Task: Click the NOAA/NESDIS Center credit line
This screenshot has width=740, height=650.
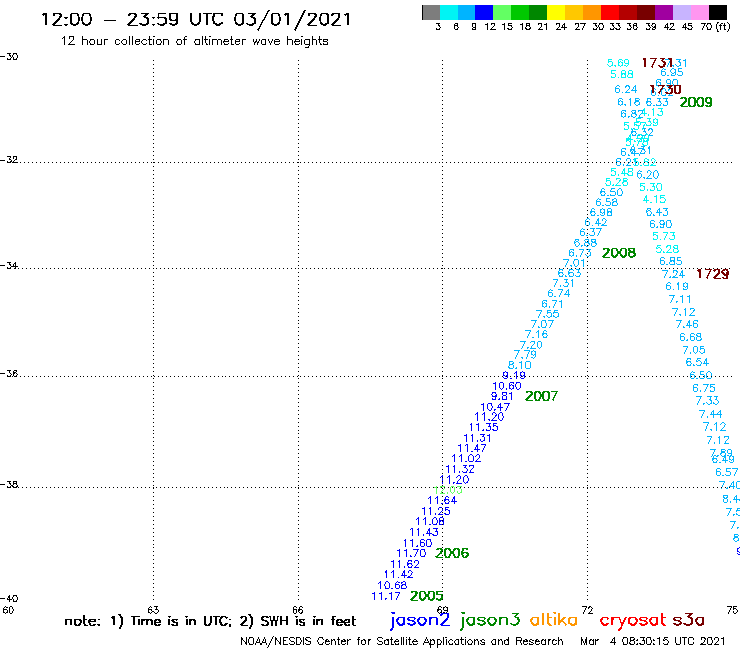Action: pos(402,642)
